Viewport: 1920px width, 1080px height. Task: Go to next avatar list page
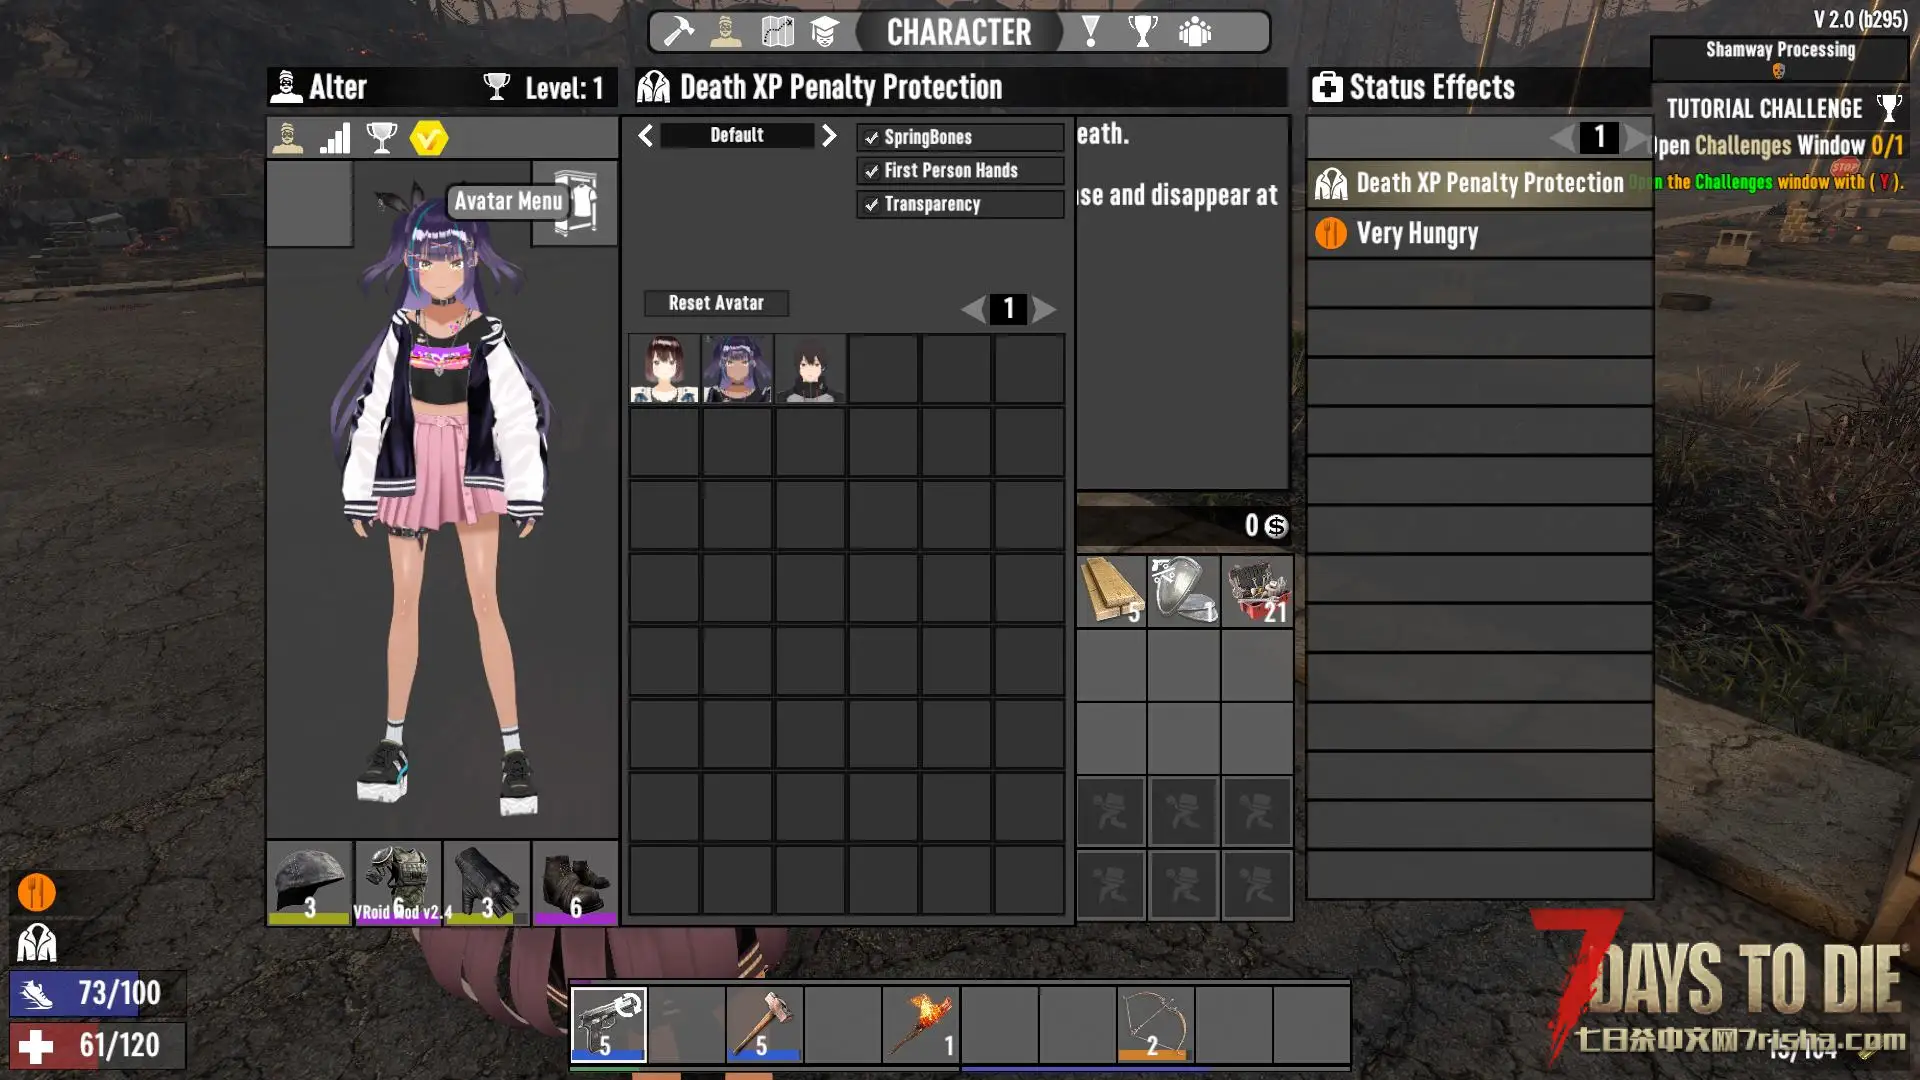(1044, 309)
